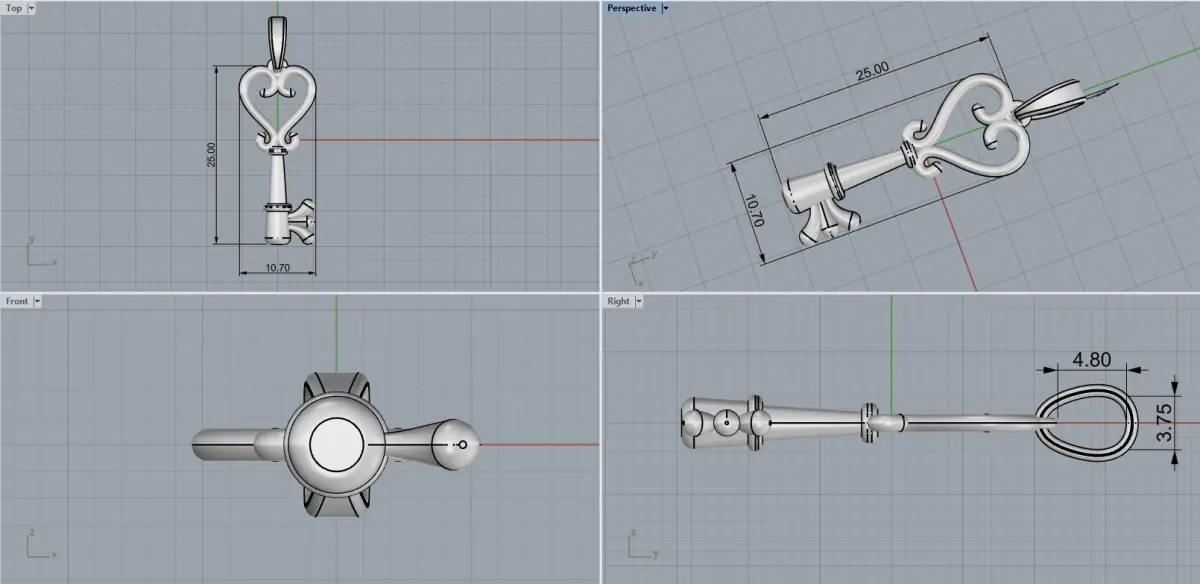Viewport: 1200px width, 584px height.
Task: Select the 25.00 dimension in Top viewport
Action: [211, 155]
